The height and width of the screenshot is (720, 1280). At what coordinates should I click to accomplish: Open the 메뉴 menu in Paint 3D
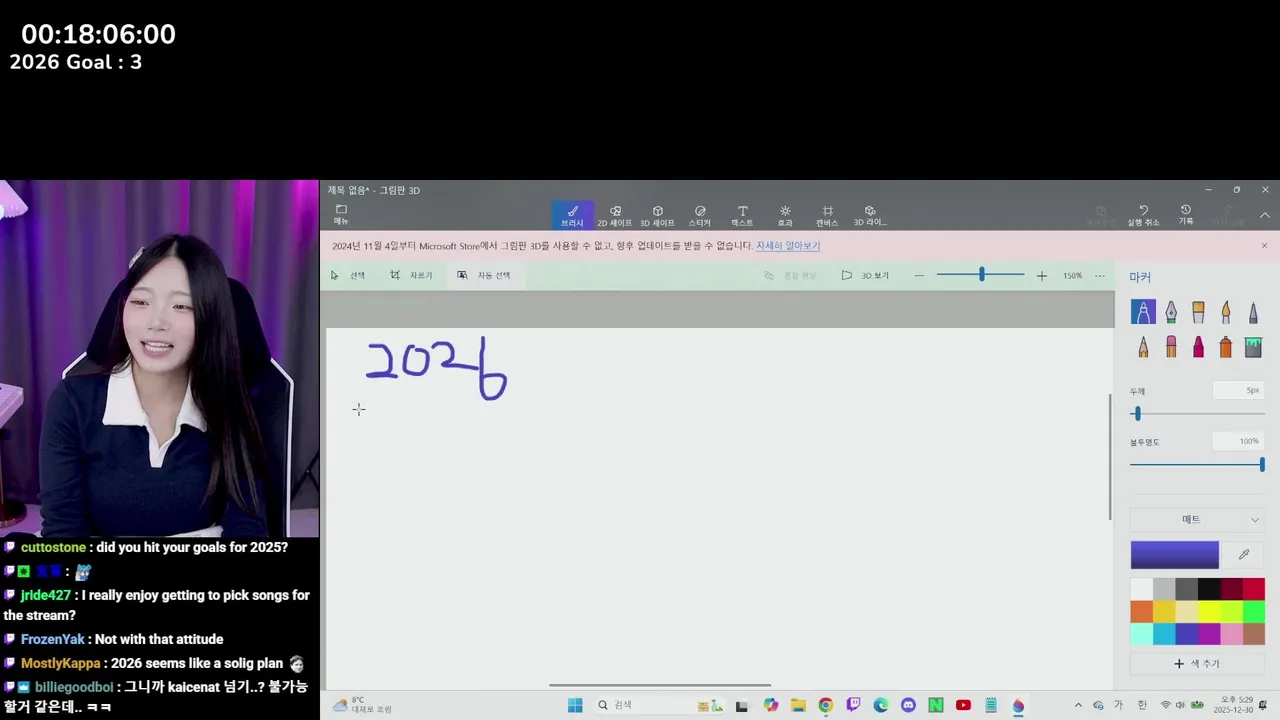(341, 215)
